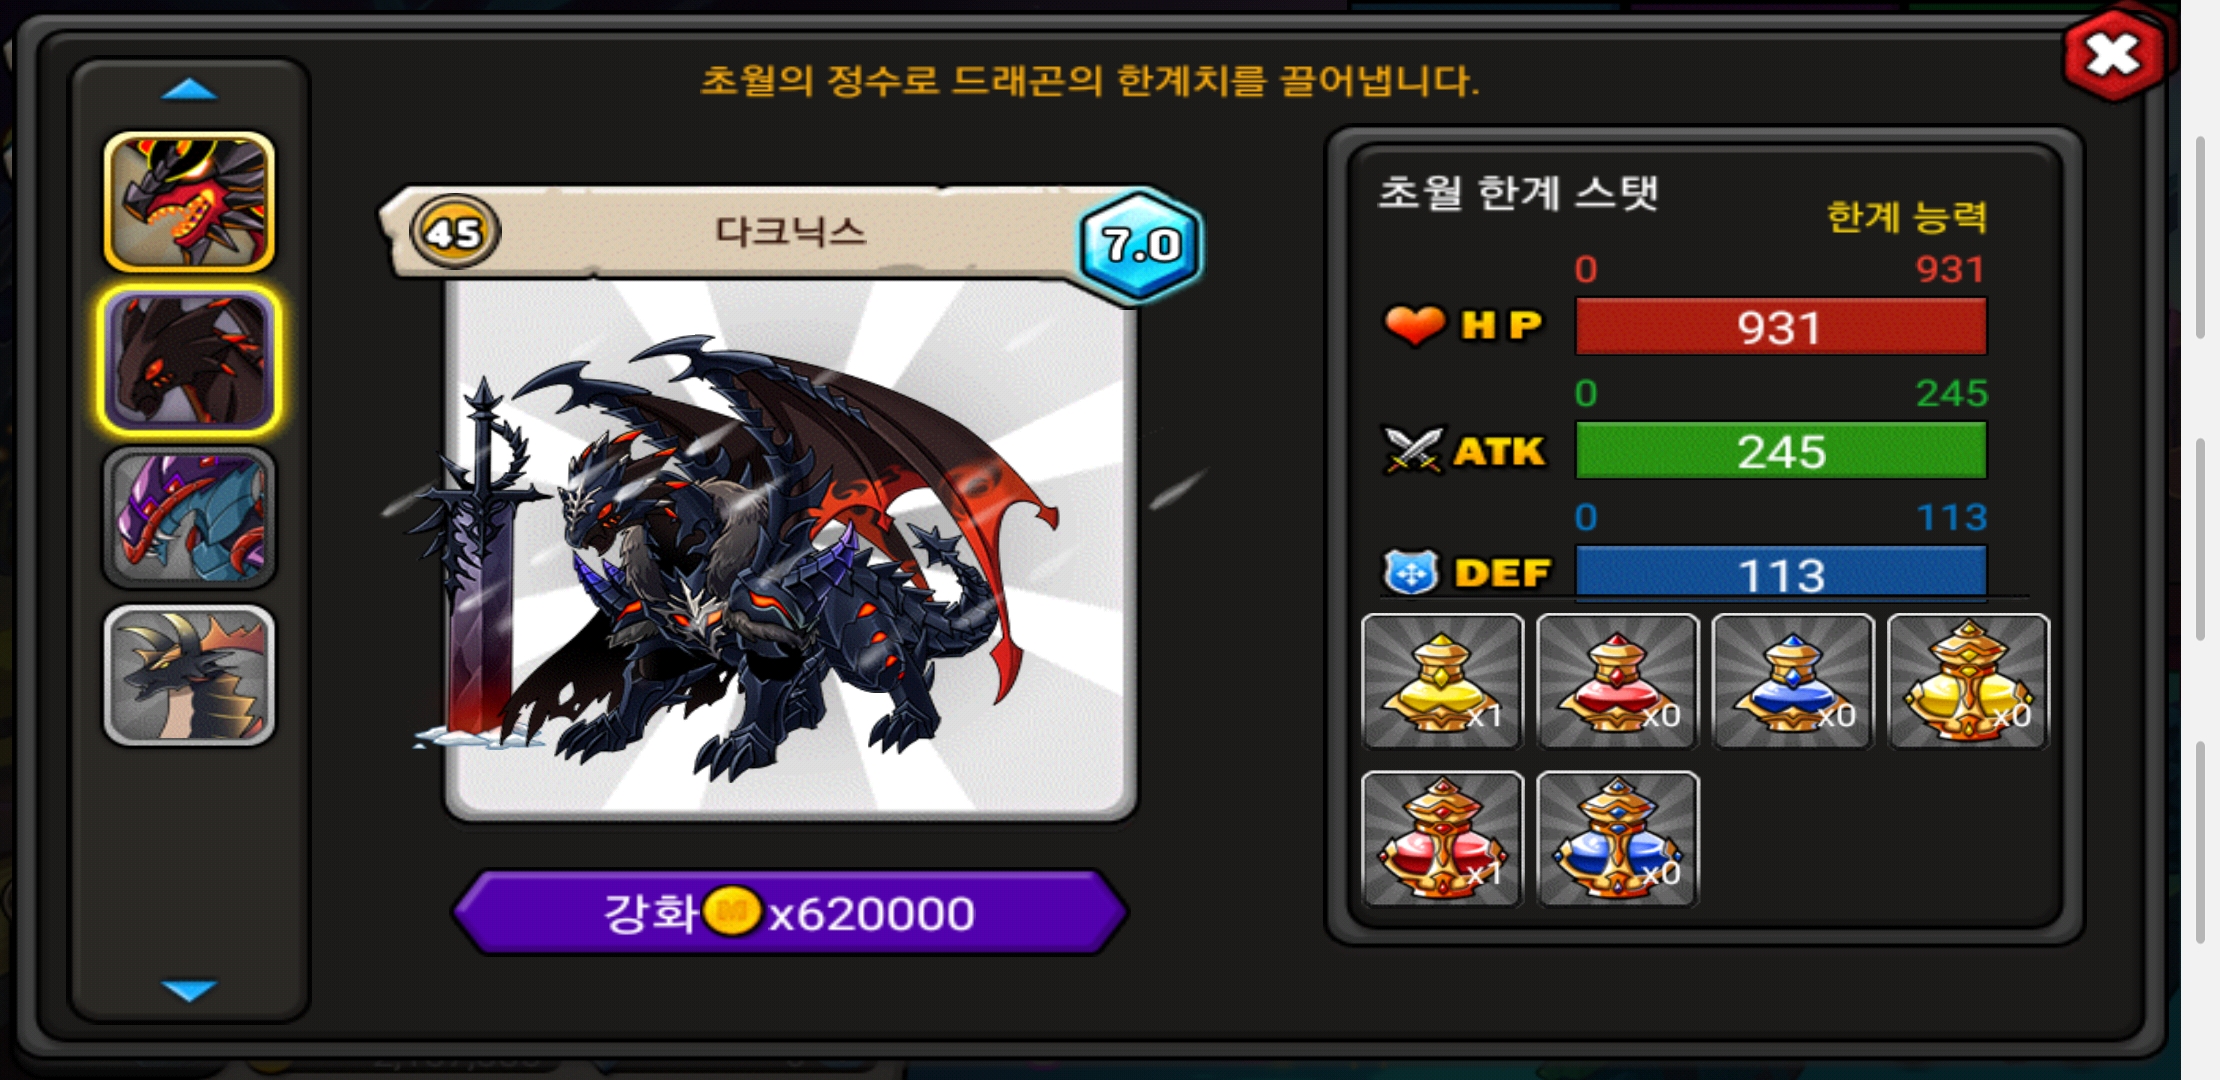Tap the level 45 gold badge
This screenshot has height=1080, width=2220.
(x=455, y=232)
